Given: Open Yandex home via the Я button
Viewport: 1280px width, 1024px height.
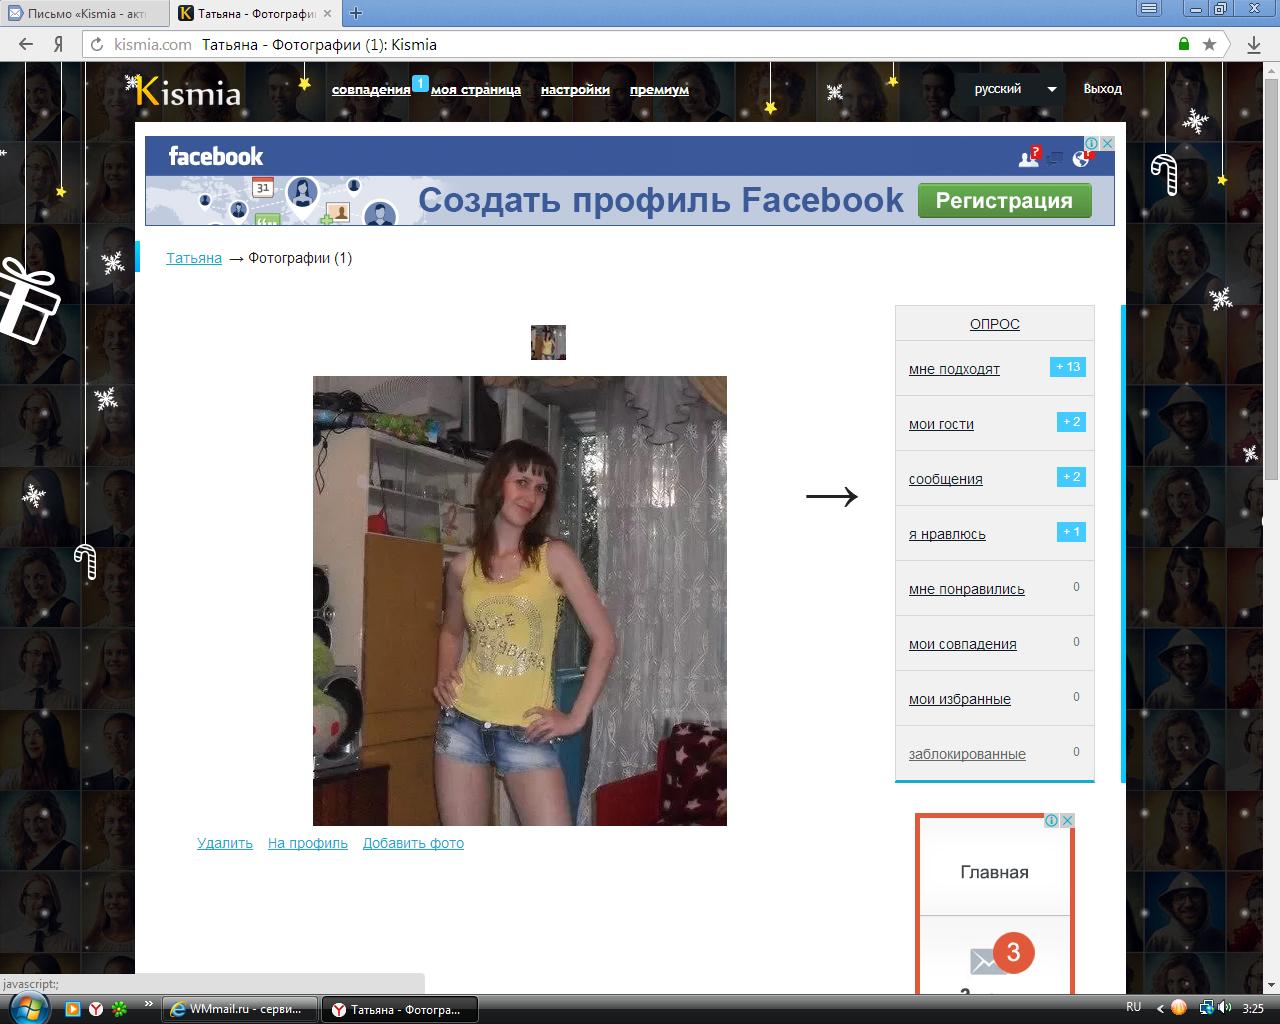Looking at the screenshot, I should click(59, 44).
